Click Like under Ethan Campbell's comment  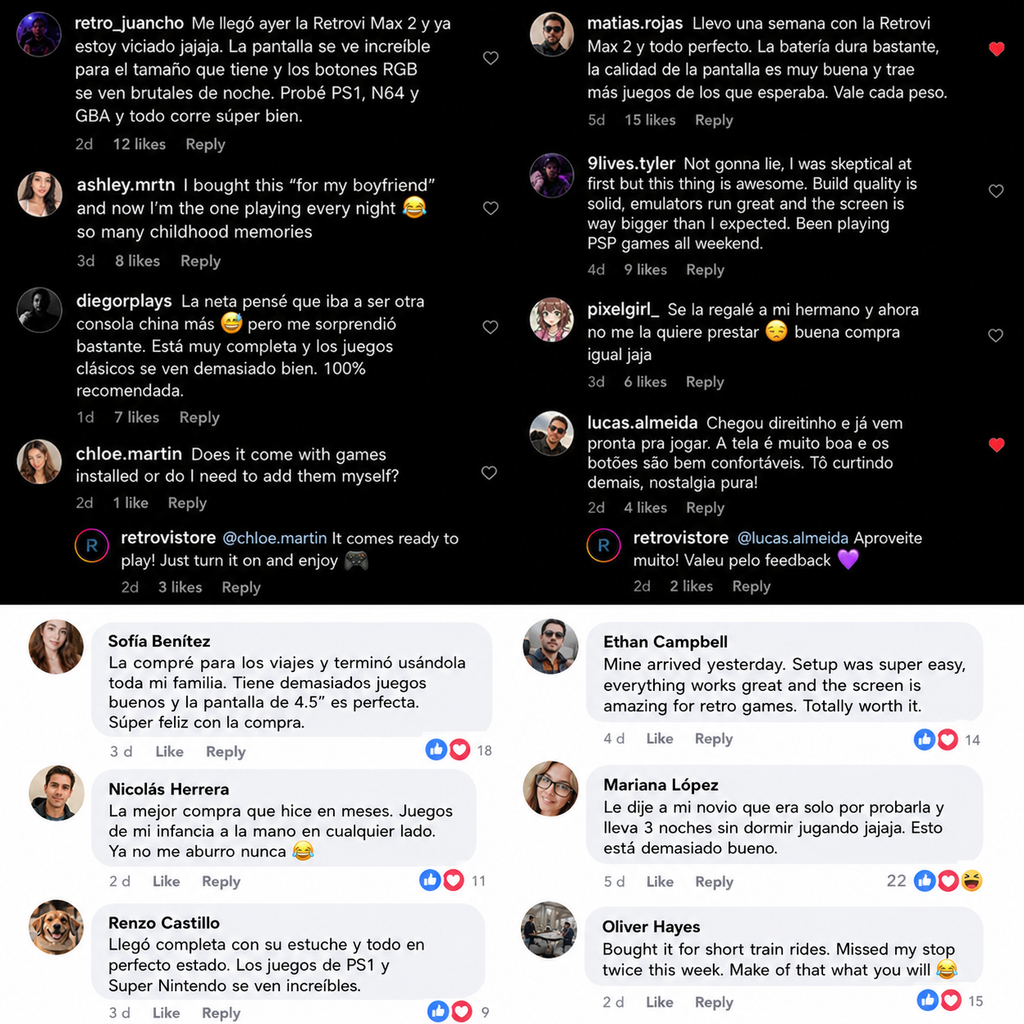(x=660, y=739)
